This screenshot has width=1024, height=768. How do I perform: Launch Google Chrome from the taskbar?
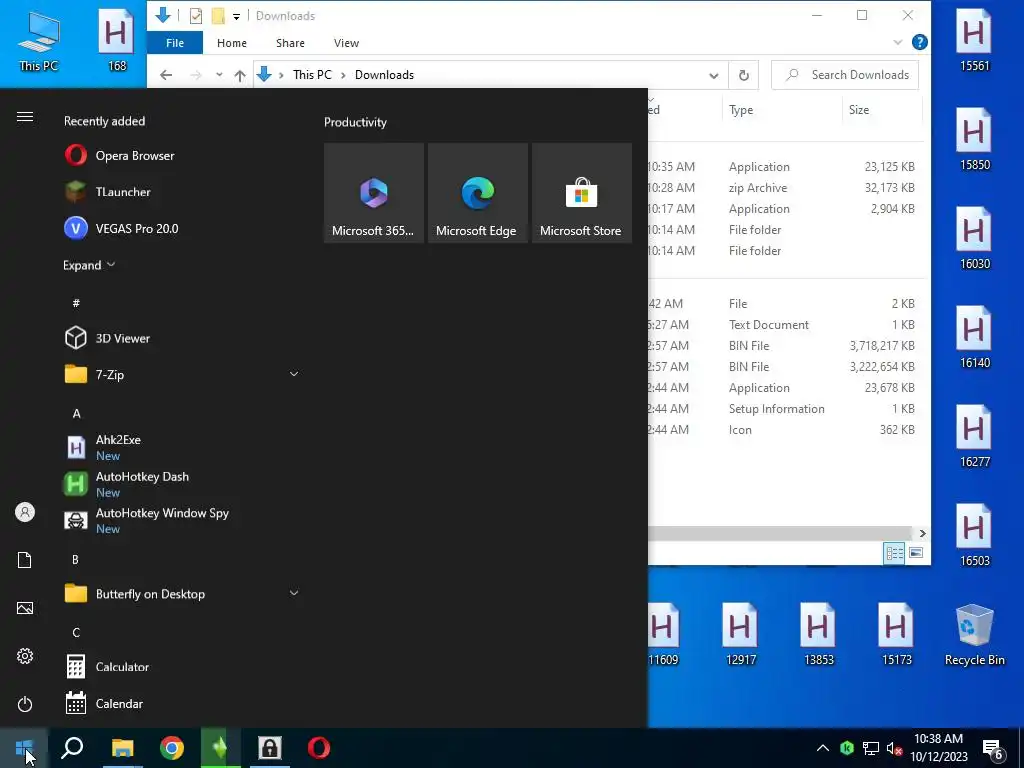172,748
